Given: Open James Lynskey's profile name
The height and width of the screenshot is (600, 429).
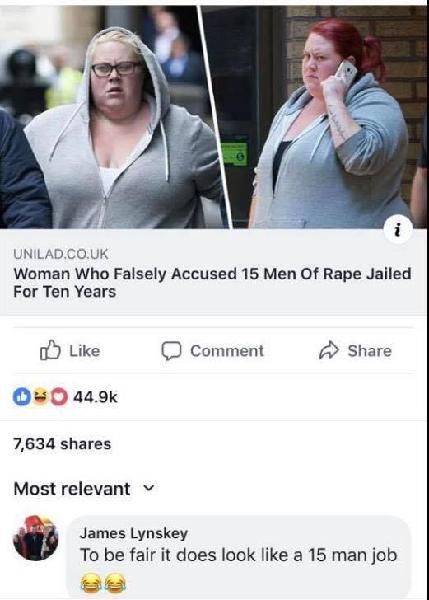Looking at the screenshot, I should point(134,533).
